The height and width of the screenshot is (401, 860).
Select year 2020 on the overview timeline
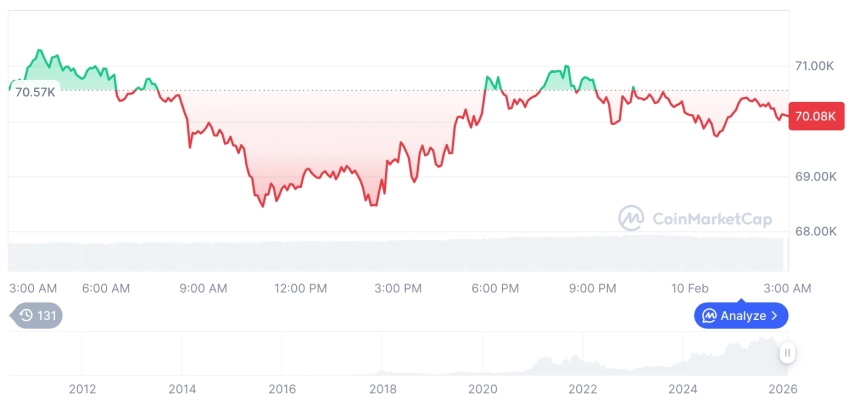pos(482,389)
